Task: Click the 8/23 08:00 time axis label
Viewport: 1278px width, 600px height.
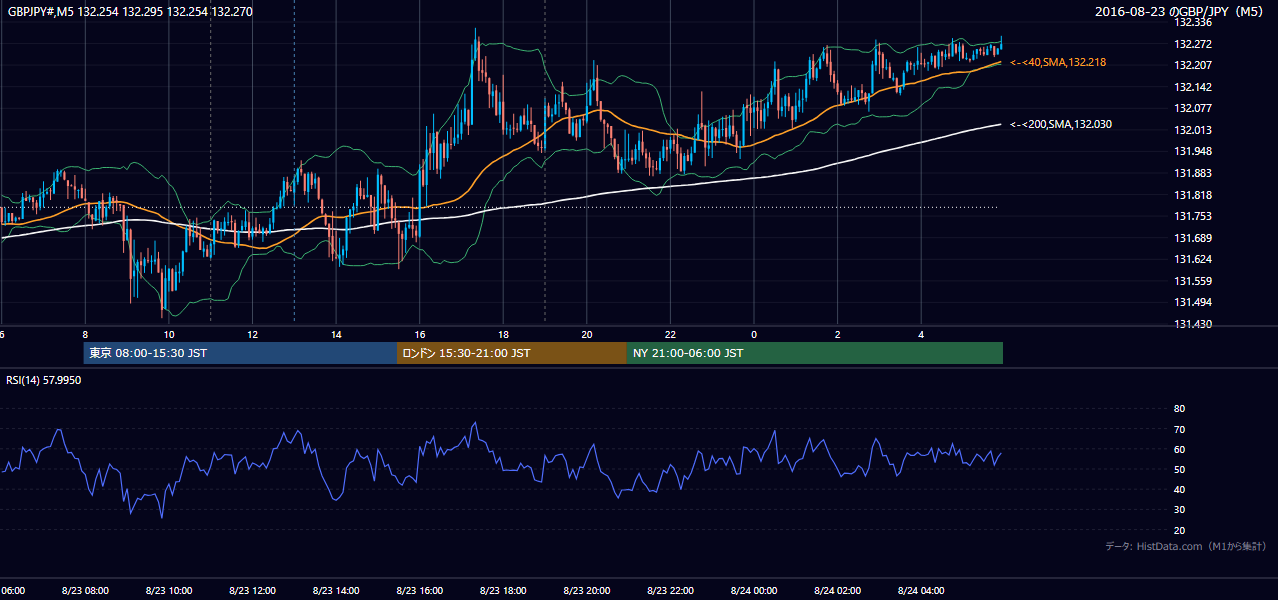Action: (x=85, y=591)
